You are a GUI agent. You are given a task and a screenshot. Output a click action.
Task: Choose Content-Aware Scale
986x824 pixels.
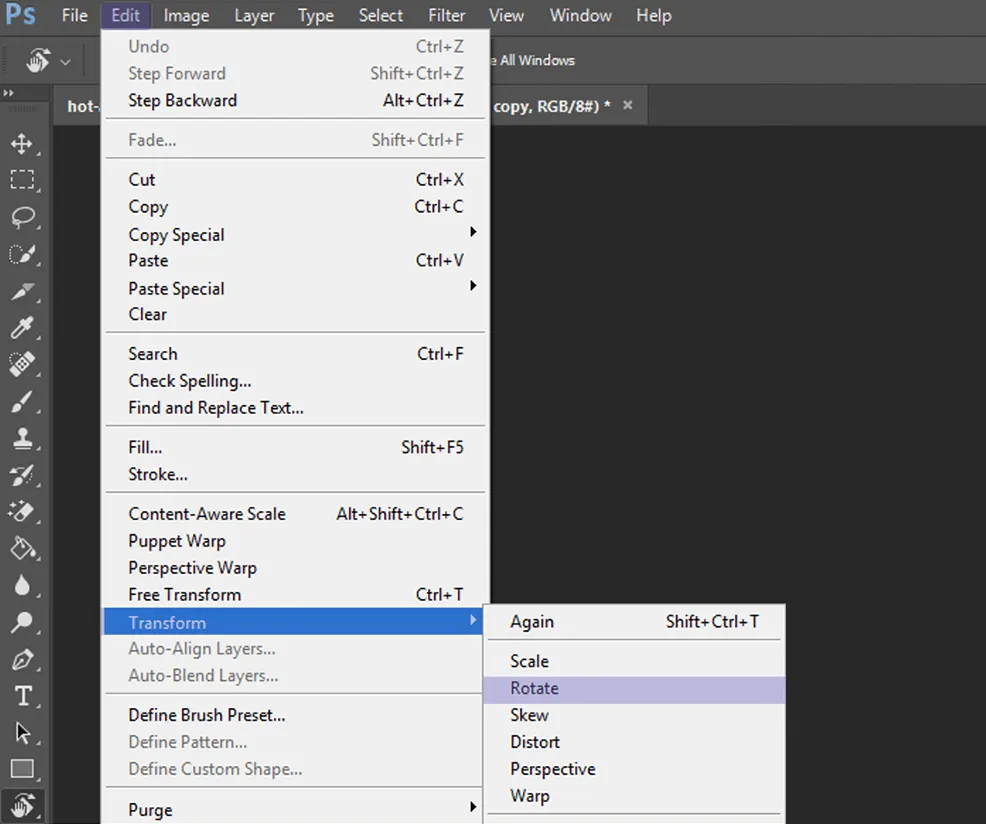pyautogui.click(x=295, y=514)
